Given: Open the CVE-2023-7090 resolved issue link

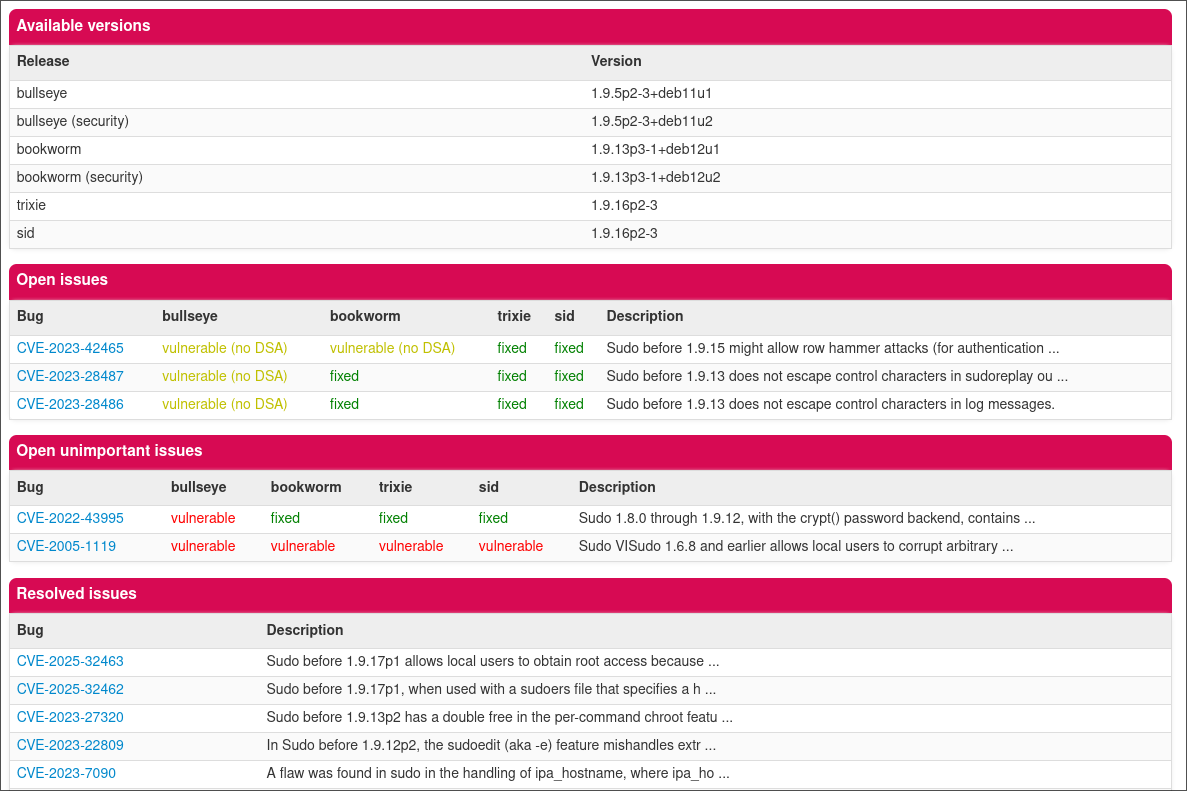Looking at the screenshot, I should [66, 774].
